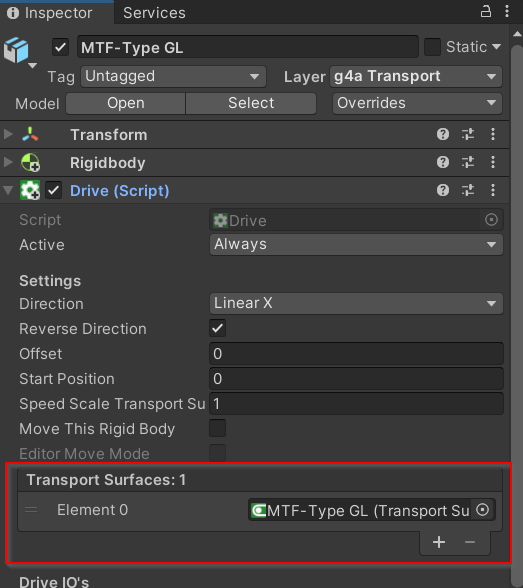Toggle the Static checkbox

(432, 47)
